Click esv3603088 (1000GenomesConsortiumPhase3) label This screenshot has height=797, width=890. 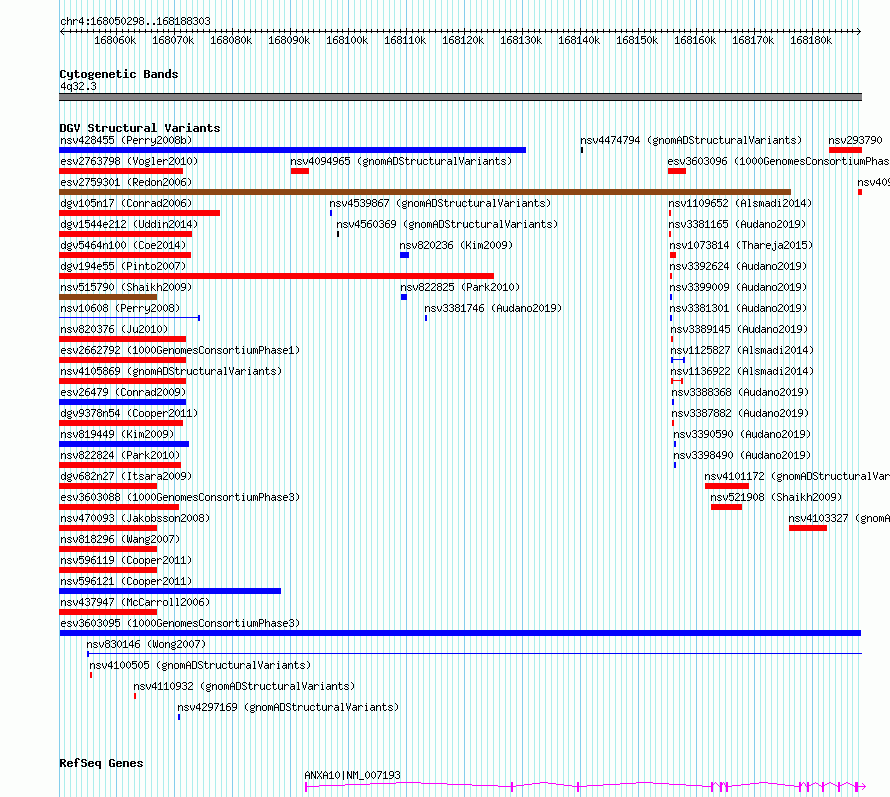click(180, 497)
